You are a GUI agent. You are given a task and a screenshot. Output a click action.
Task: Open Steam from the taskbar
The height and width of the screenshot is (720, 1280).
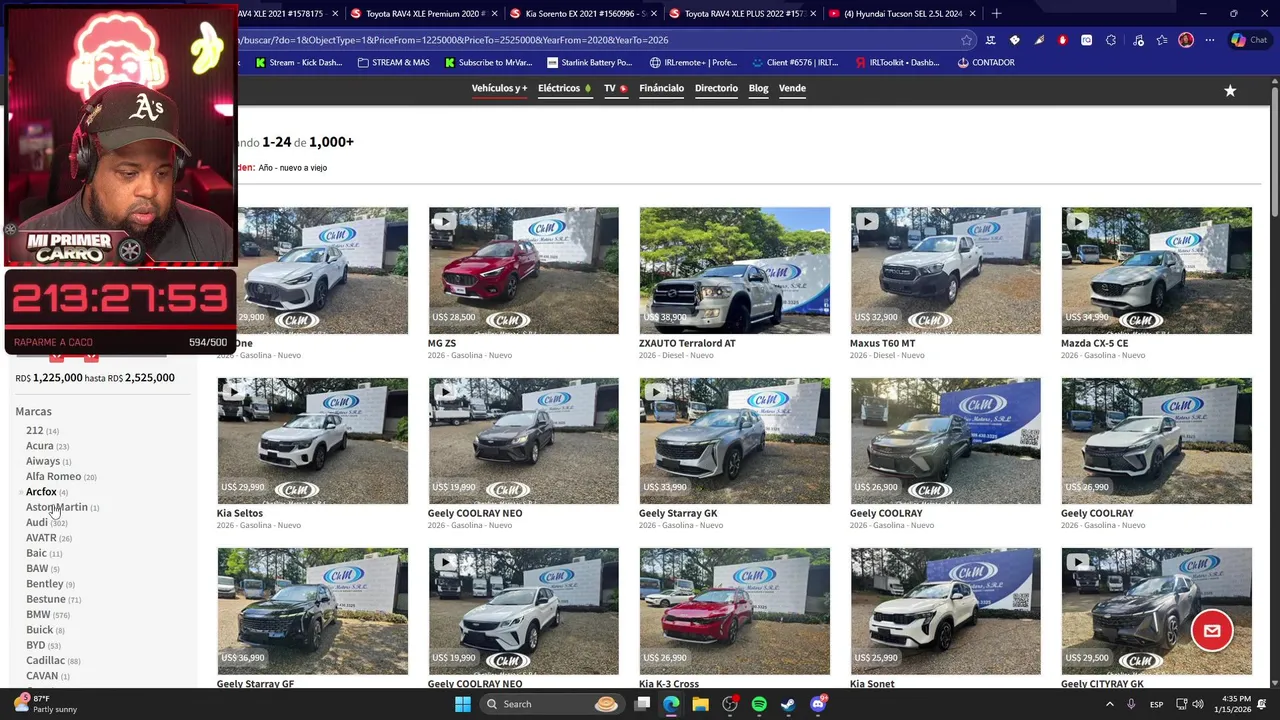tap(788, 704)
